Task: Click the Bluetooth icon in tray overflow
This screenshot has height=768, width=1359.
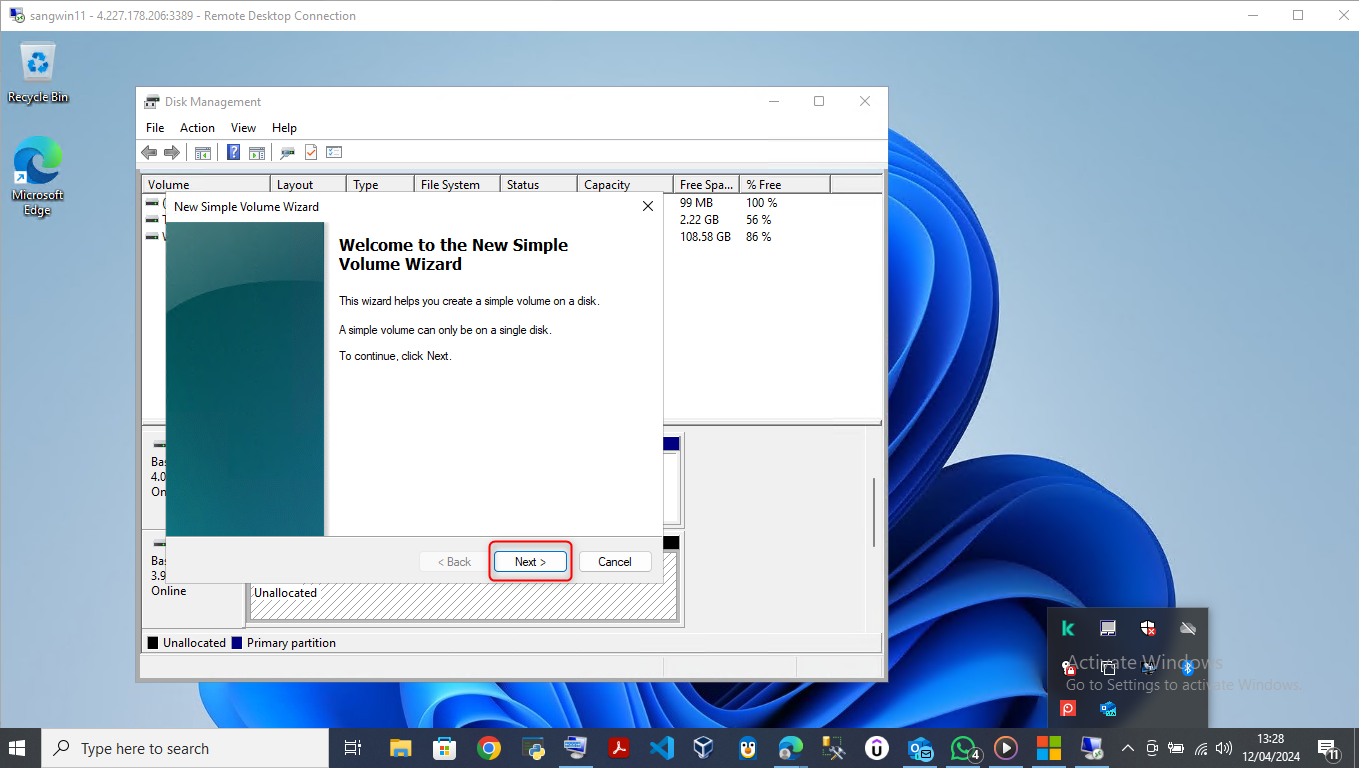Action: tap(1188, 668)
